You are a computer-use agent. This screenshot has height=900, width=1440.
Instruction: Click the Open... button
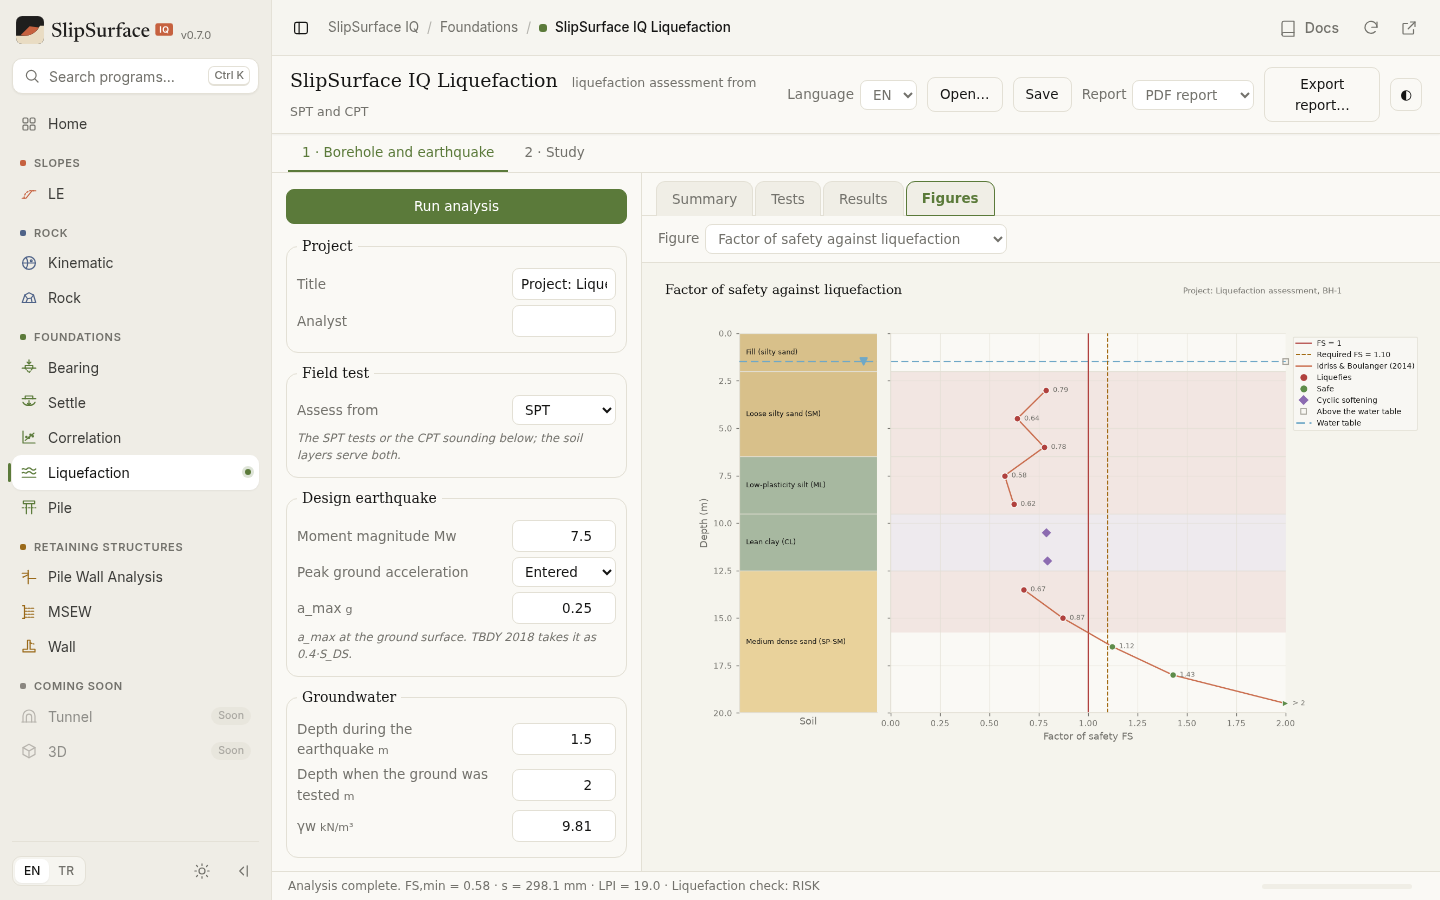[x=964, y=94]
